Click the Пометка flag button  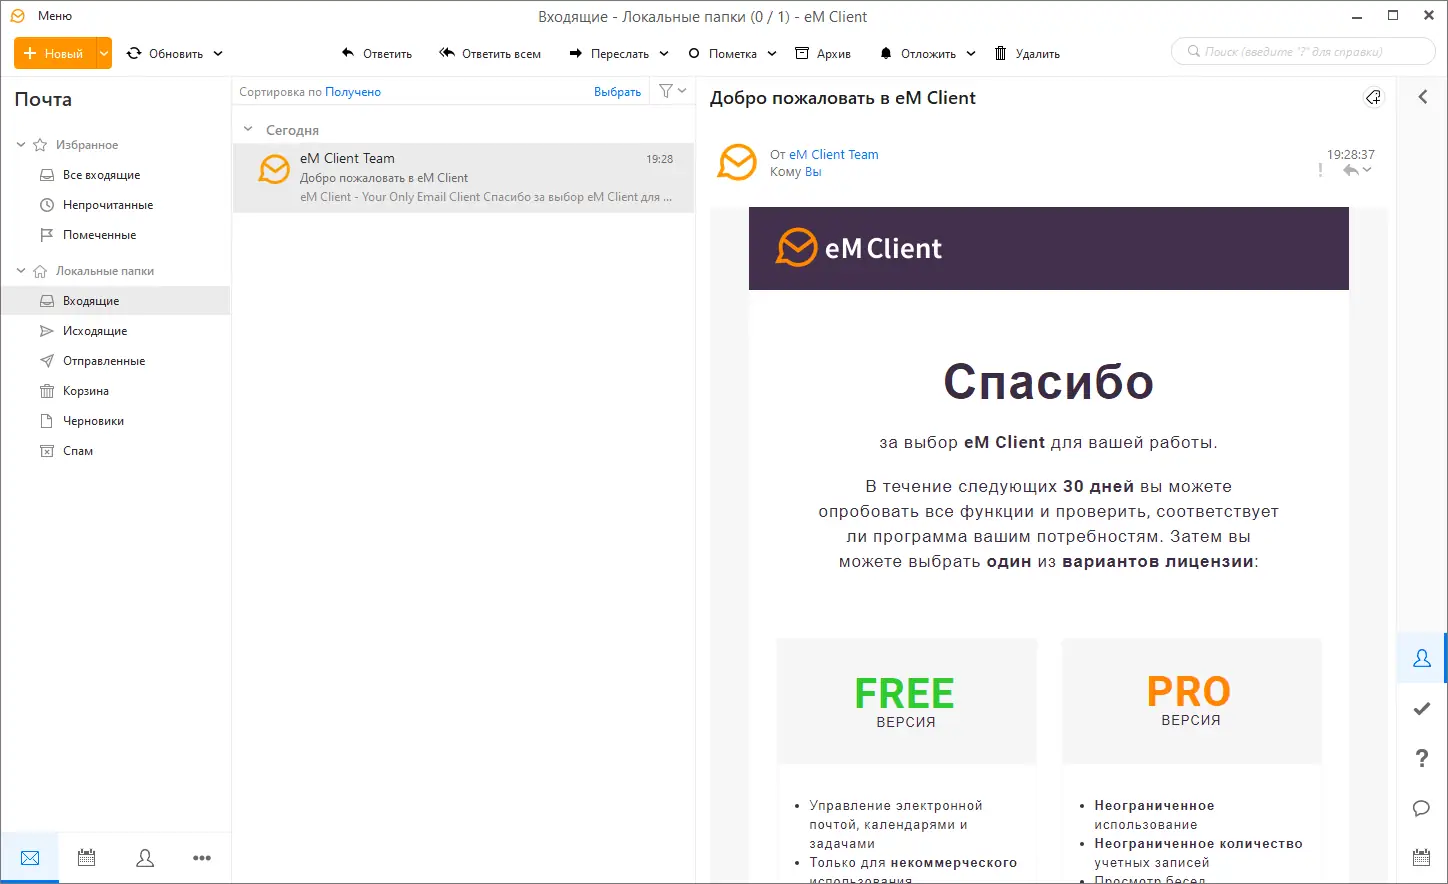coord(722,54)
